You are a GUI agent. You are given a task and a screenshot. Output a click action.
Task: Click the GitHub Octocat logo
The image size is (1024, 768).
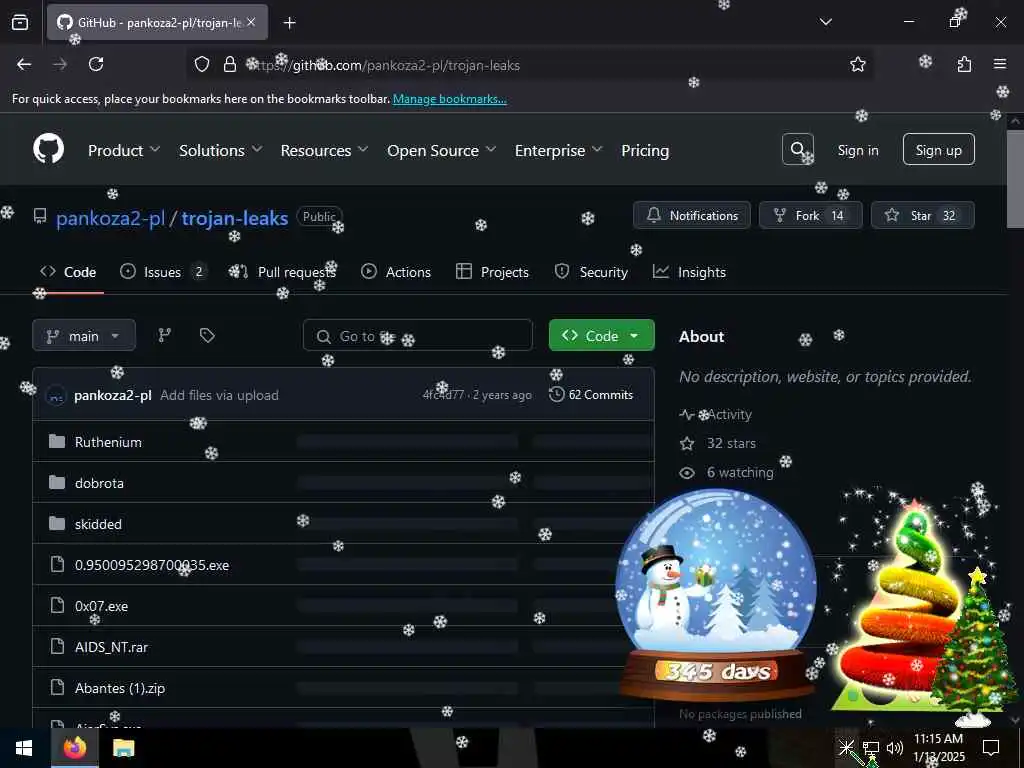point(49,150)
